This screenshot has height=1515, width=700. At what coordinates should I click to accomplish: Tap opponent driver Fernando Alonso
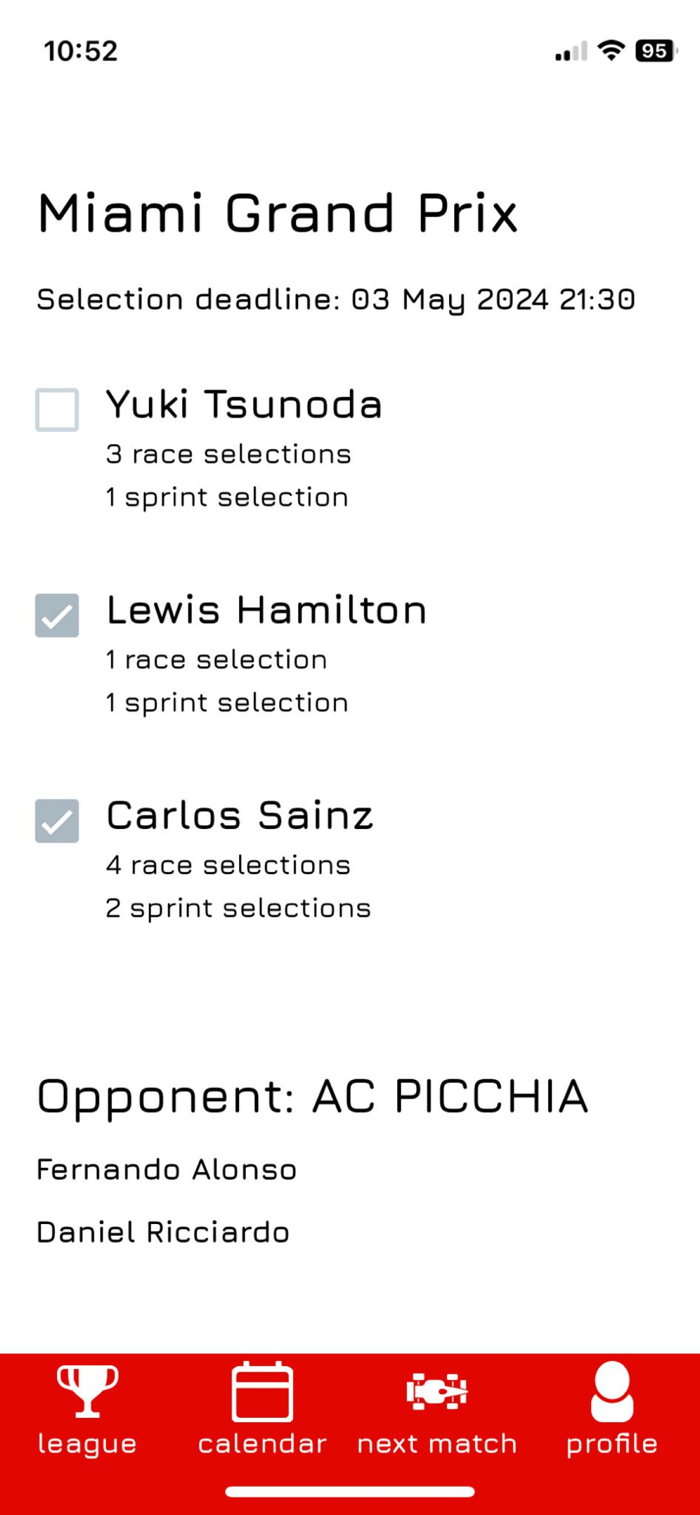[166, 1169]
